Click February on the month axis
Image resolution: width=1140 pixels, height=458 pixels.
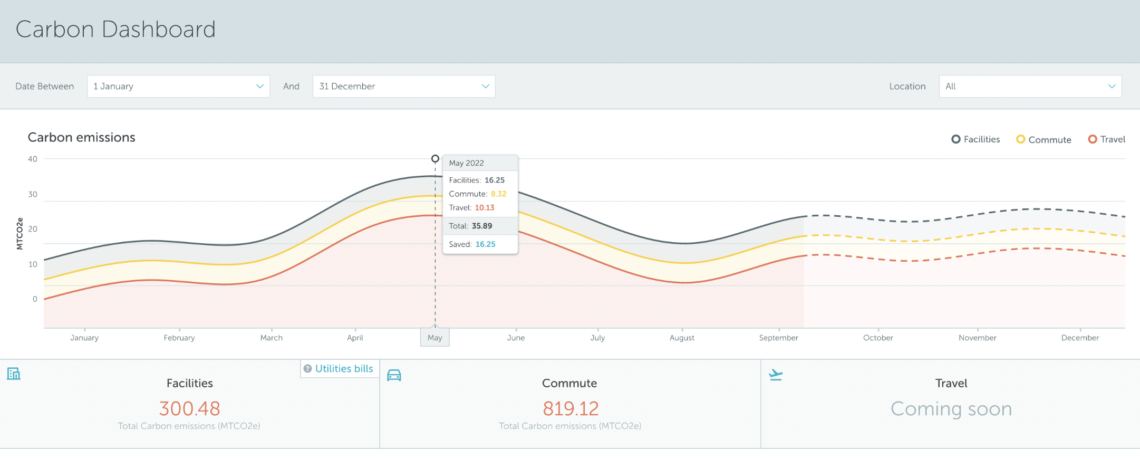[179, 338]
